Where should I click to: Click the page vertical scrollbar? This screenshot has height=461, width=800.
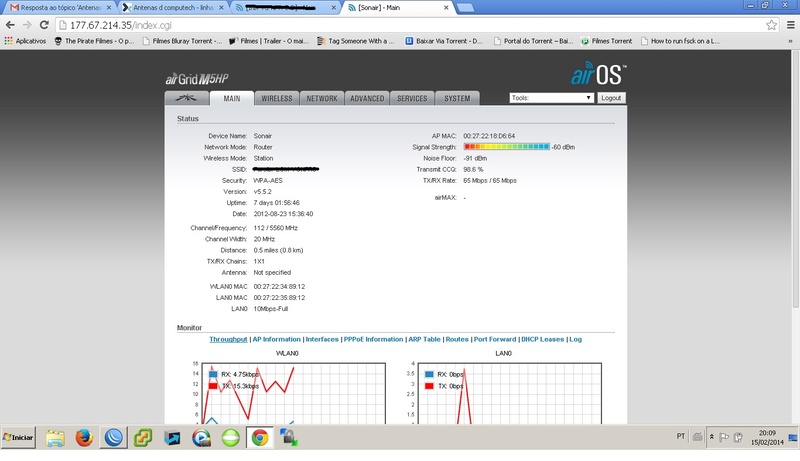tap(795, 178)
